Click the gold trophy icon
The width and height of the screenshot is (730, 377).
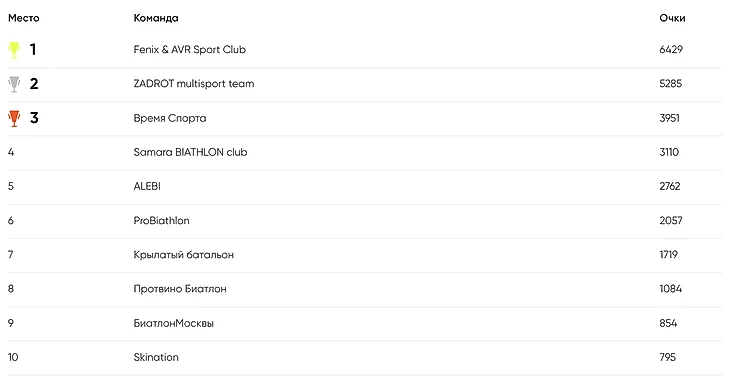click(x=14, y=50)
